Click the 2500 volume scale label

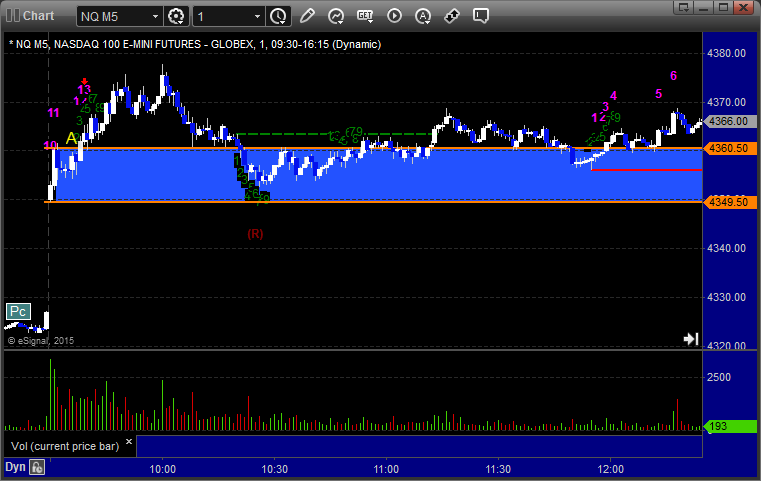(719, 377)
